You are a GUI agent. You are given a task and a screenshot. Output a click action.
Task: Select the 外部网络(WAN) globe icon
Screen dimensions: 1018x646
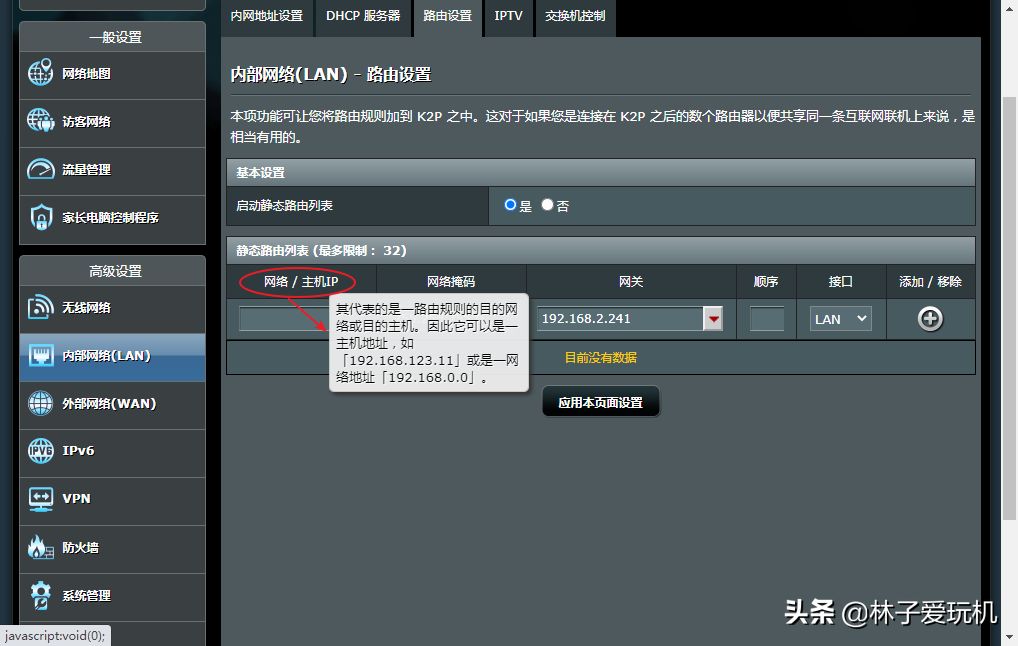[x=41, y=403]
